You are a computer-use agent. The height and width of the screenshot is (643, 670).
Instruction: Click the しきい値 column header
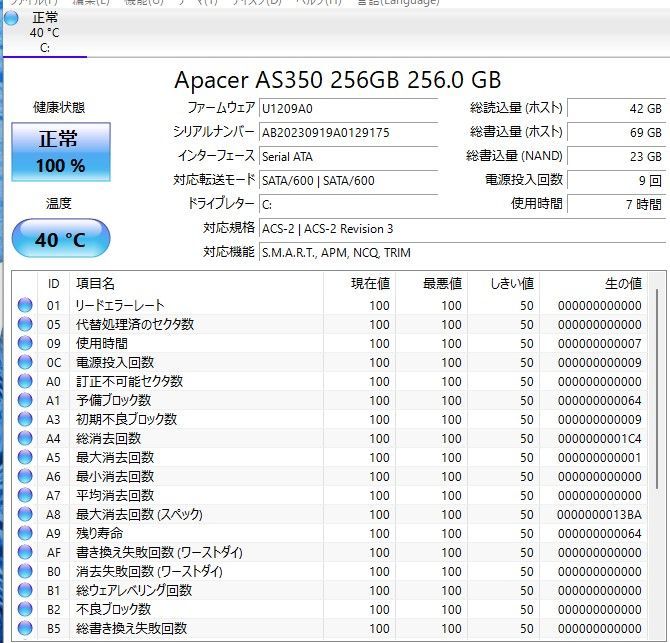pyautogui.click(x=504, y=283)
